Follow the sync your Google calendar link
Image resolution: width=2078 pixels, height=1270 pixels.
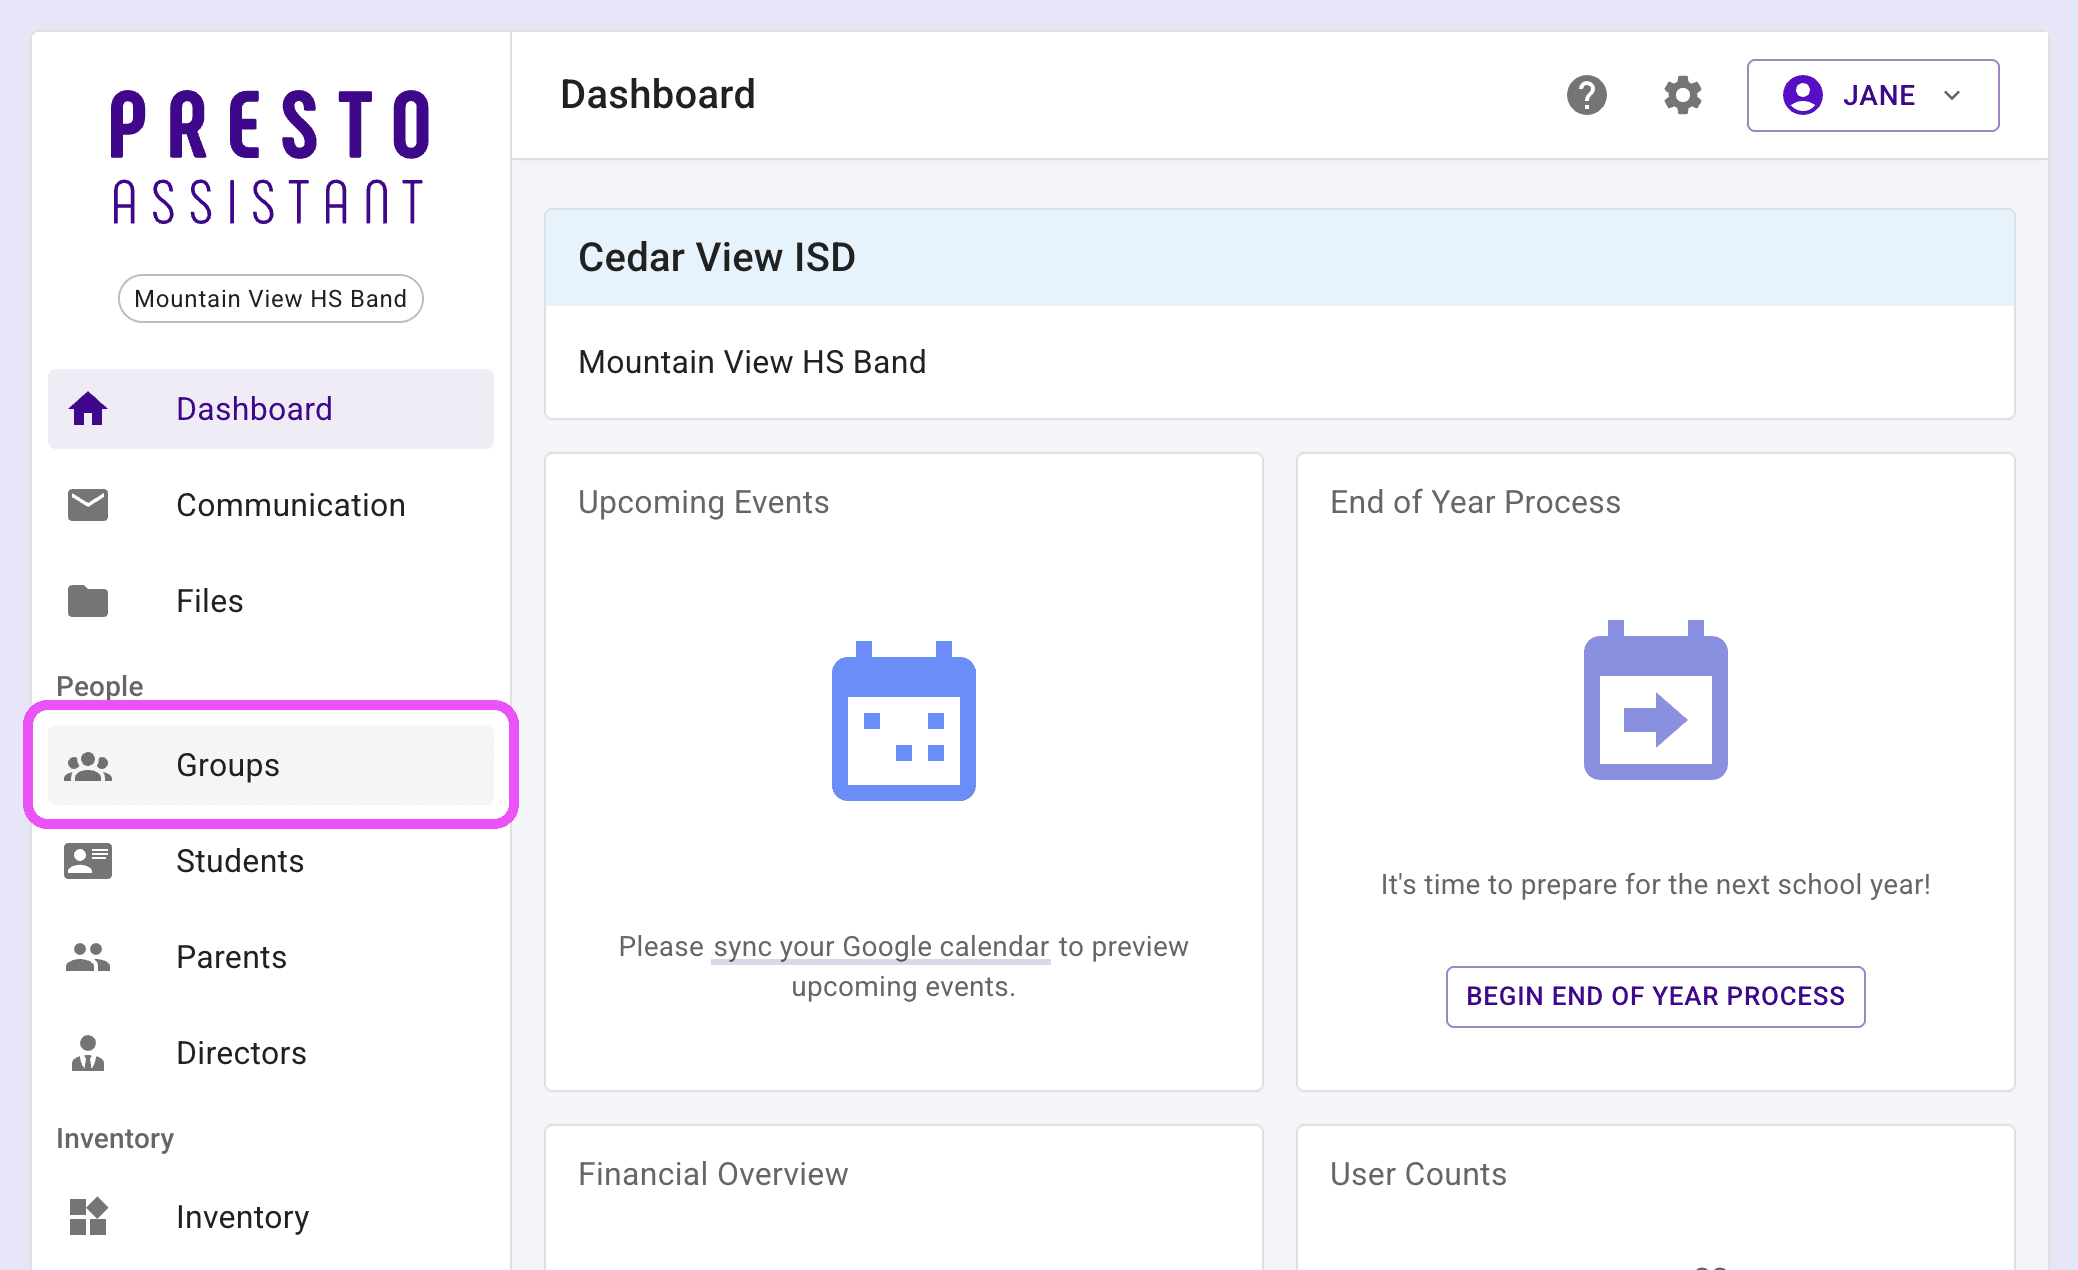coord(881,946)
